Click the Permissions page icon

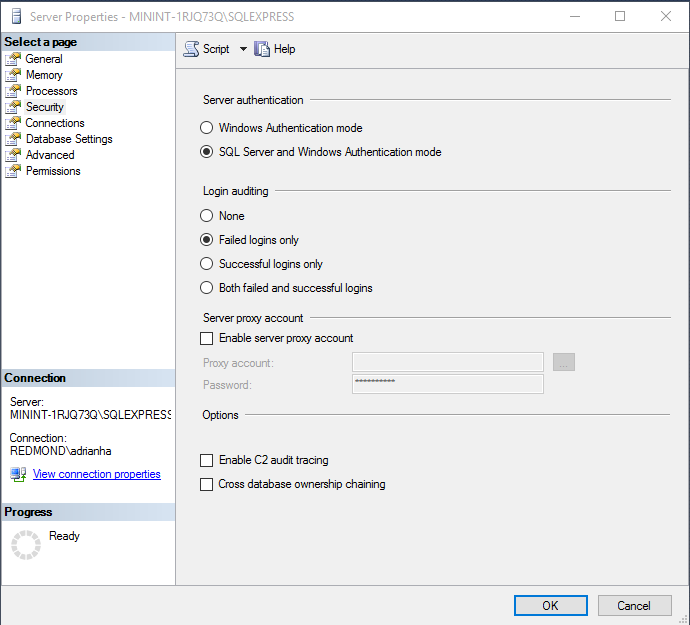(13, 171)
